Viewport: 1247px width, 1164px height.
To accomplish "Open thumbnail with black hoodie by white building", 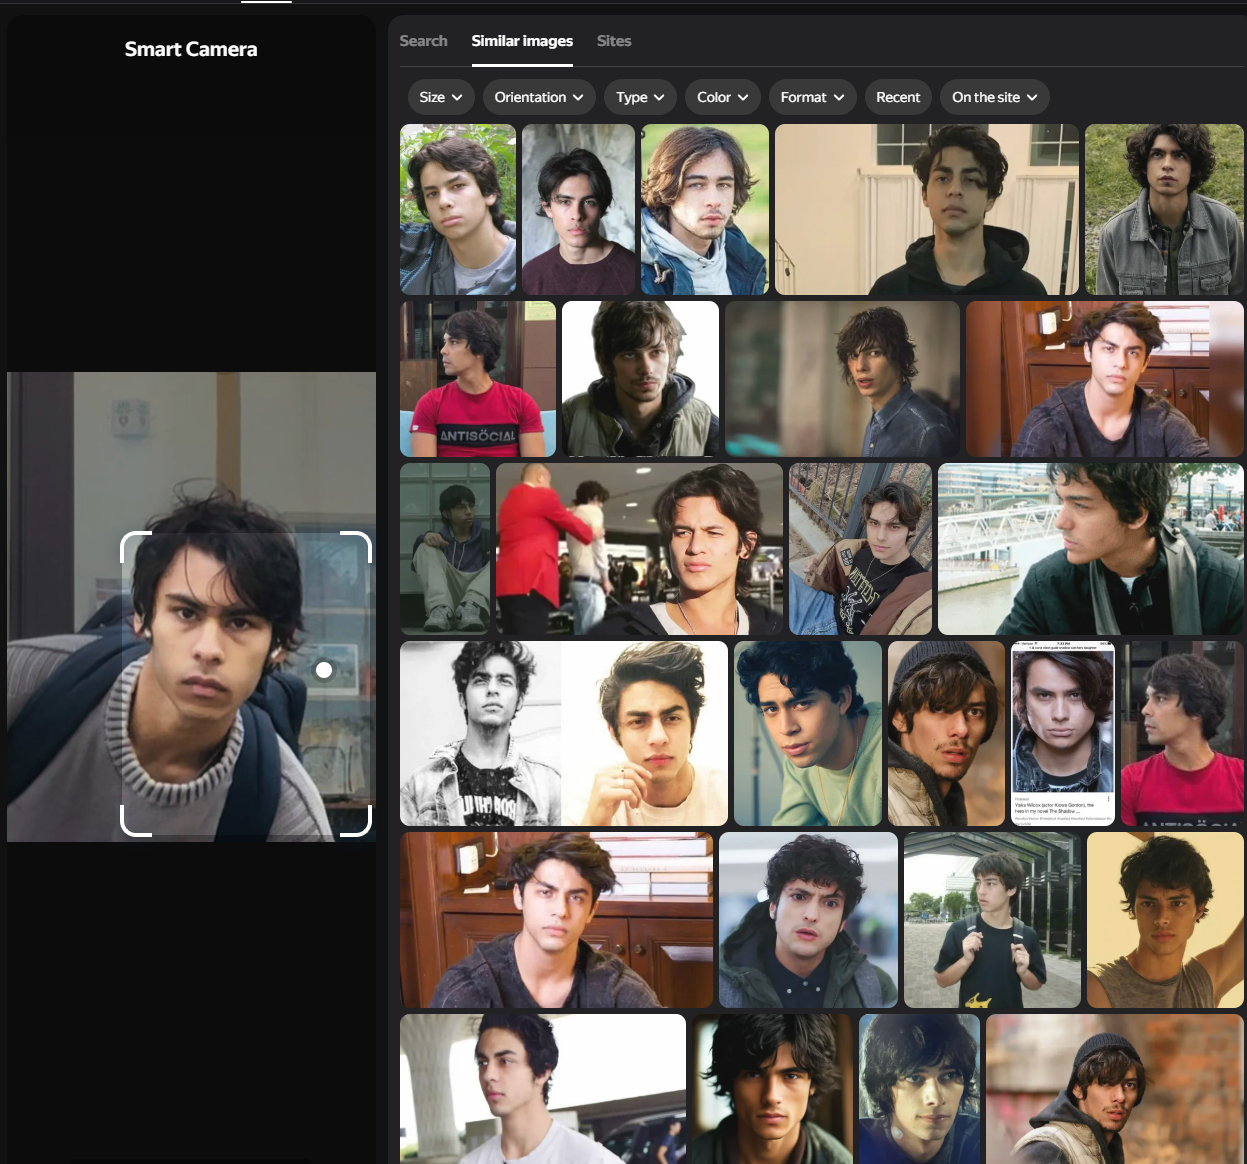I will (927, 209).
